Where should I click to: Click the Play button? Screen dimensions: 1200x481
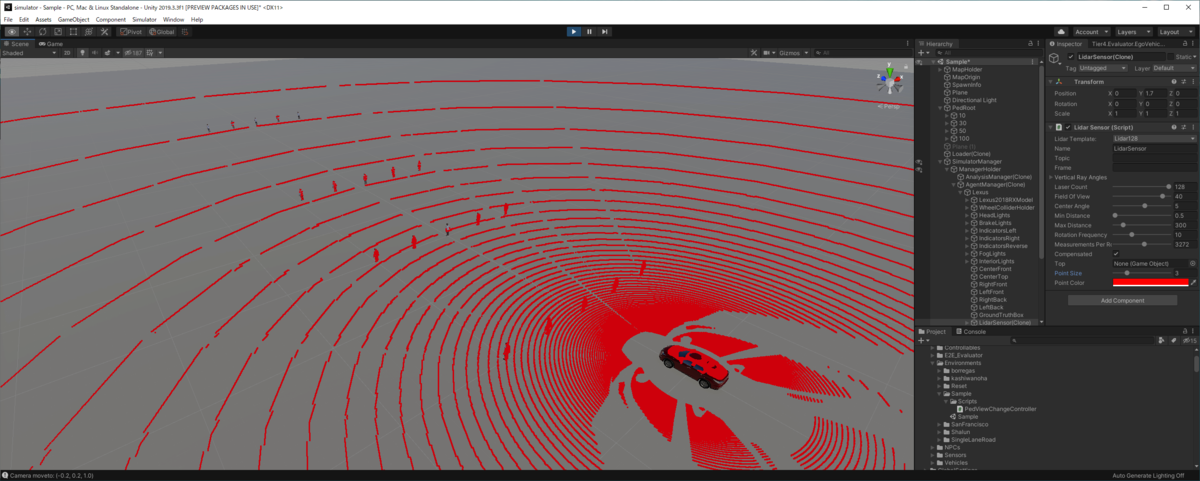tap(573, 32)
